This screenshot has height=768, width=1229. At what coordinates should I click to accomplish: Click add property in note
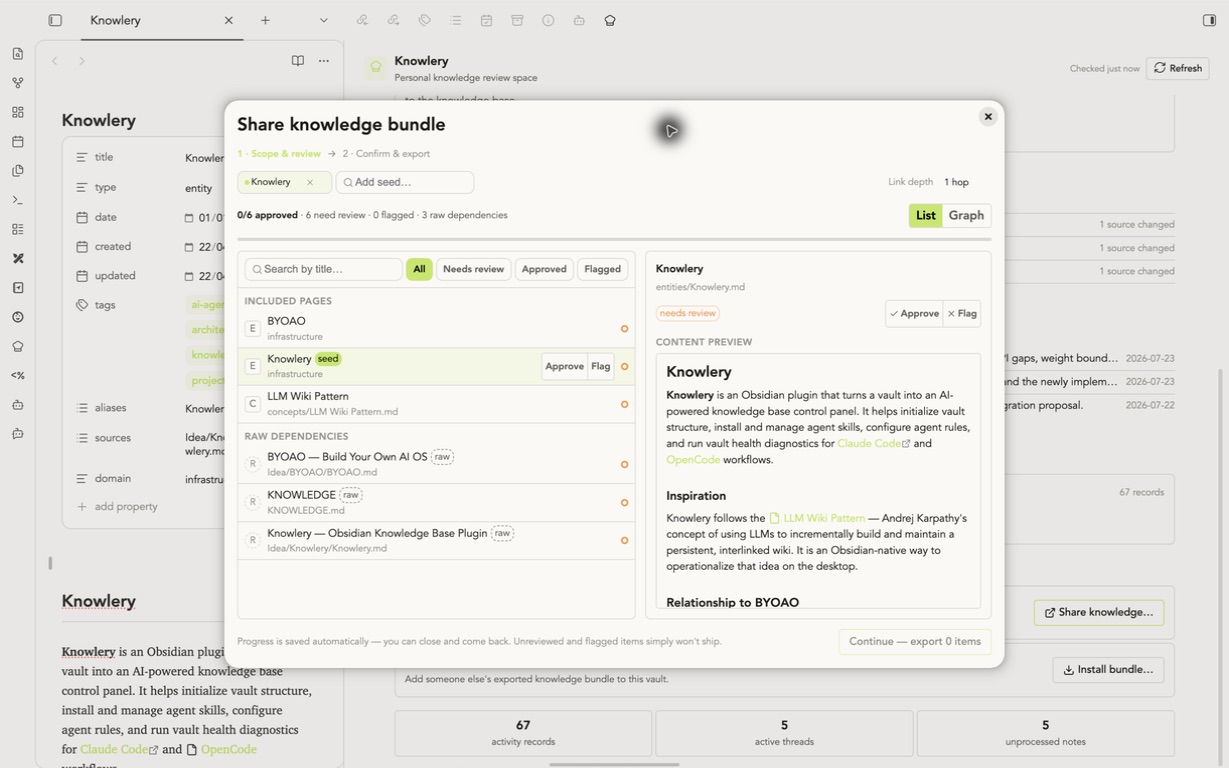point(117,507)
